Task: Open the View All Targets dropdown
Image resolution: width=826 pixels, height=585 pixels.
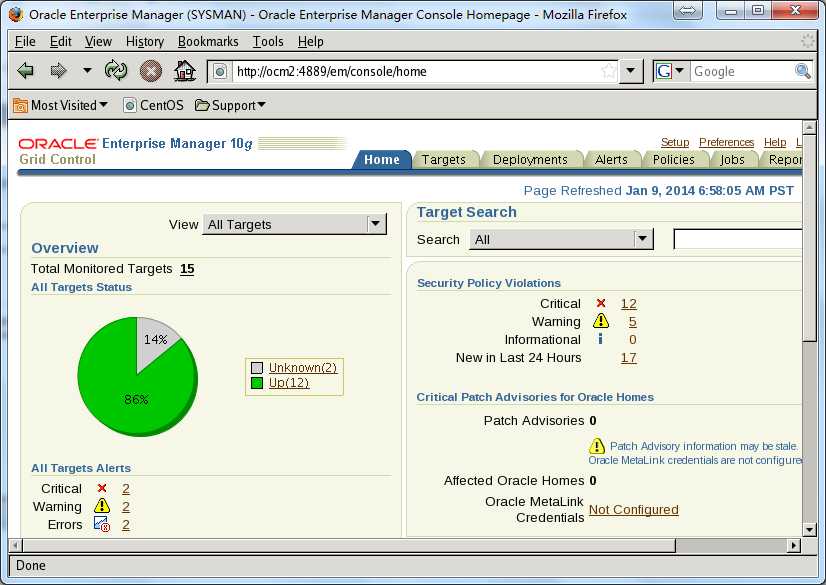Action: tap(294, 224)
